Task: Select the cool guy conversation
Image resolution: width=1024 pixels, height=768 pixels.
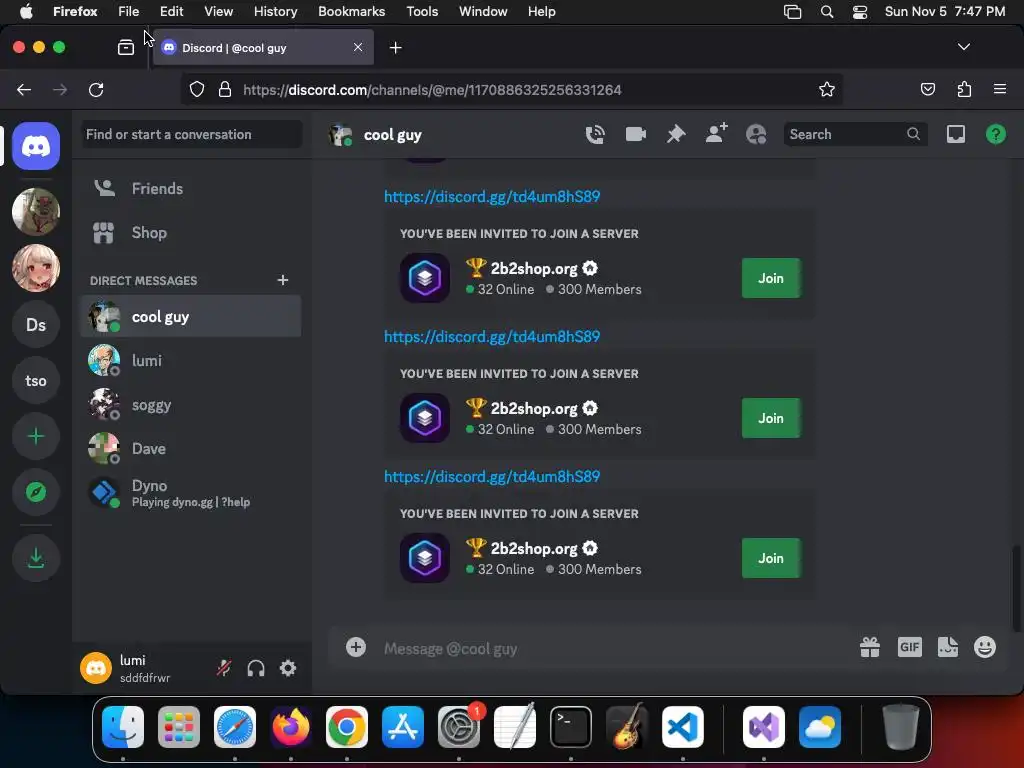Action: 191,316
